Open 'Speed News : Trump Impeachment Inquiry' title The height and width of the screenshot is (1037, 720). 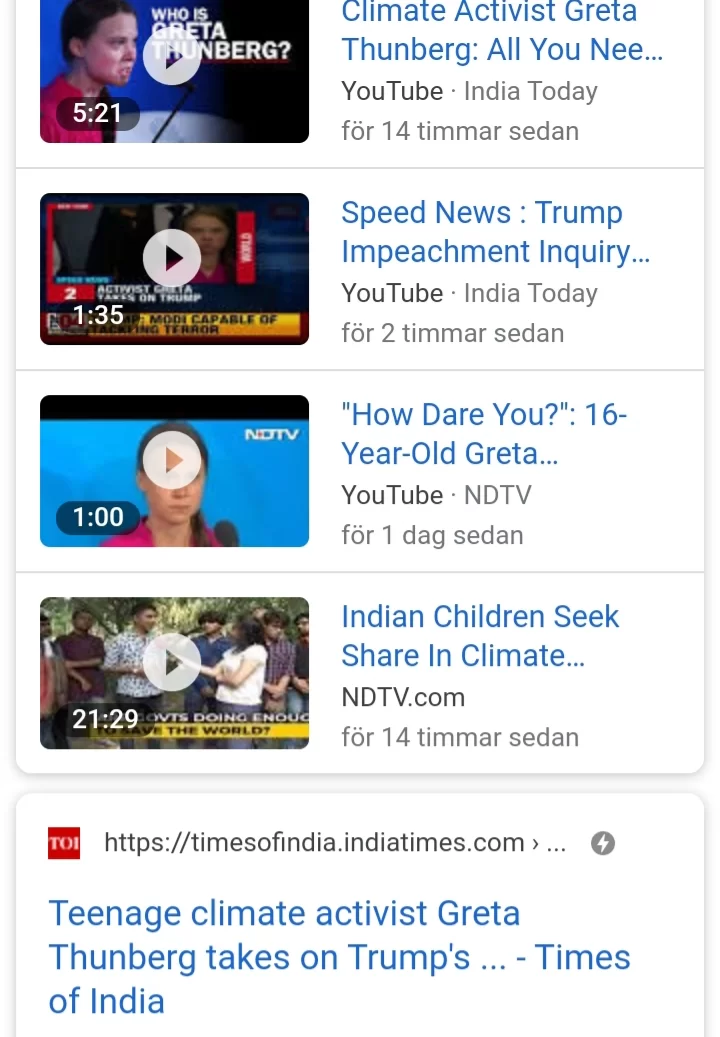coord(495,231)
